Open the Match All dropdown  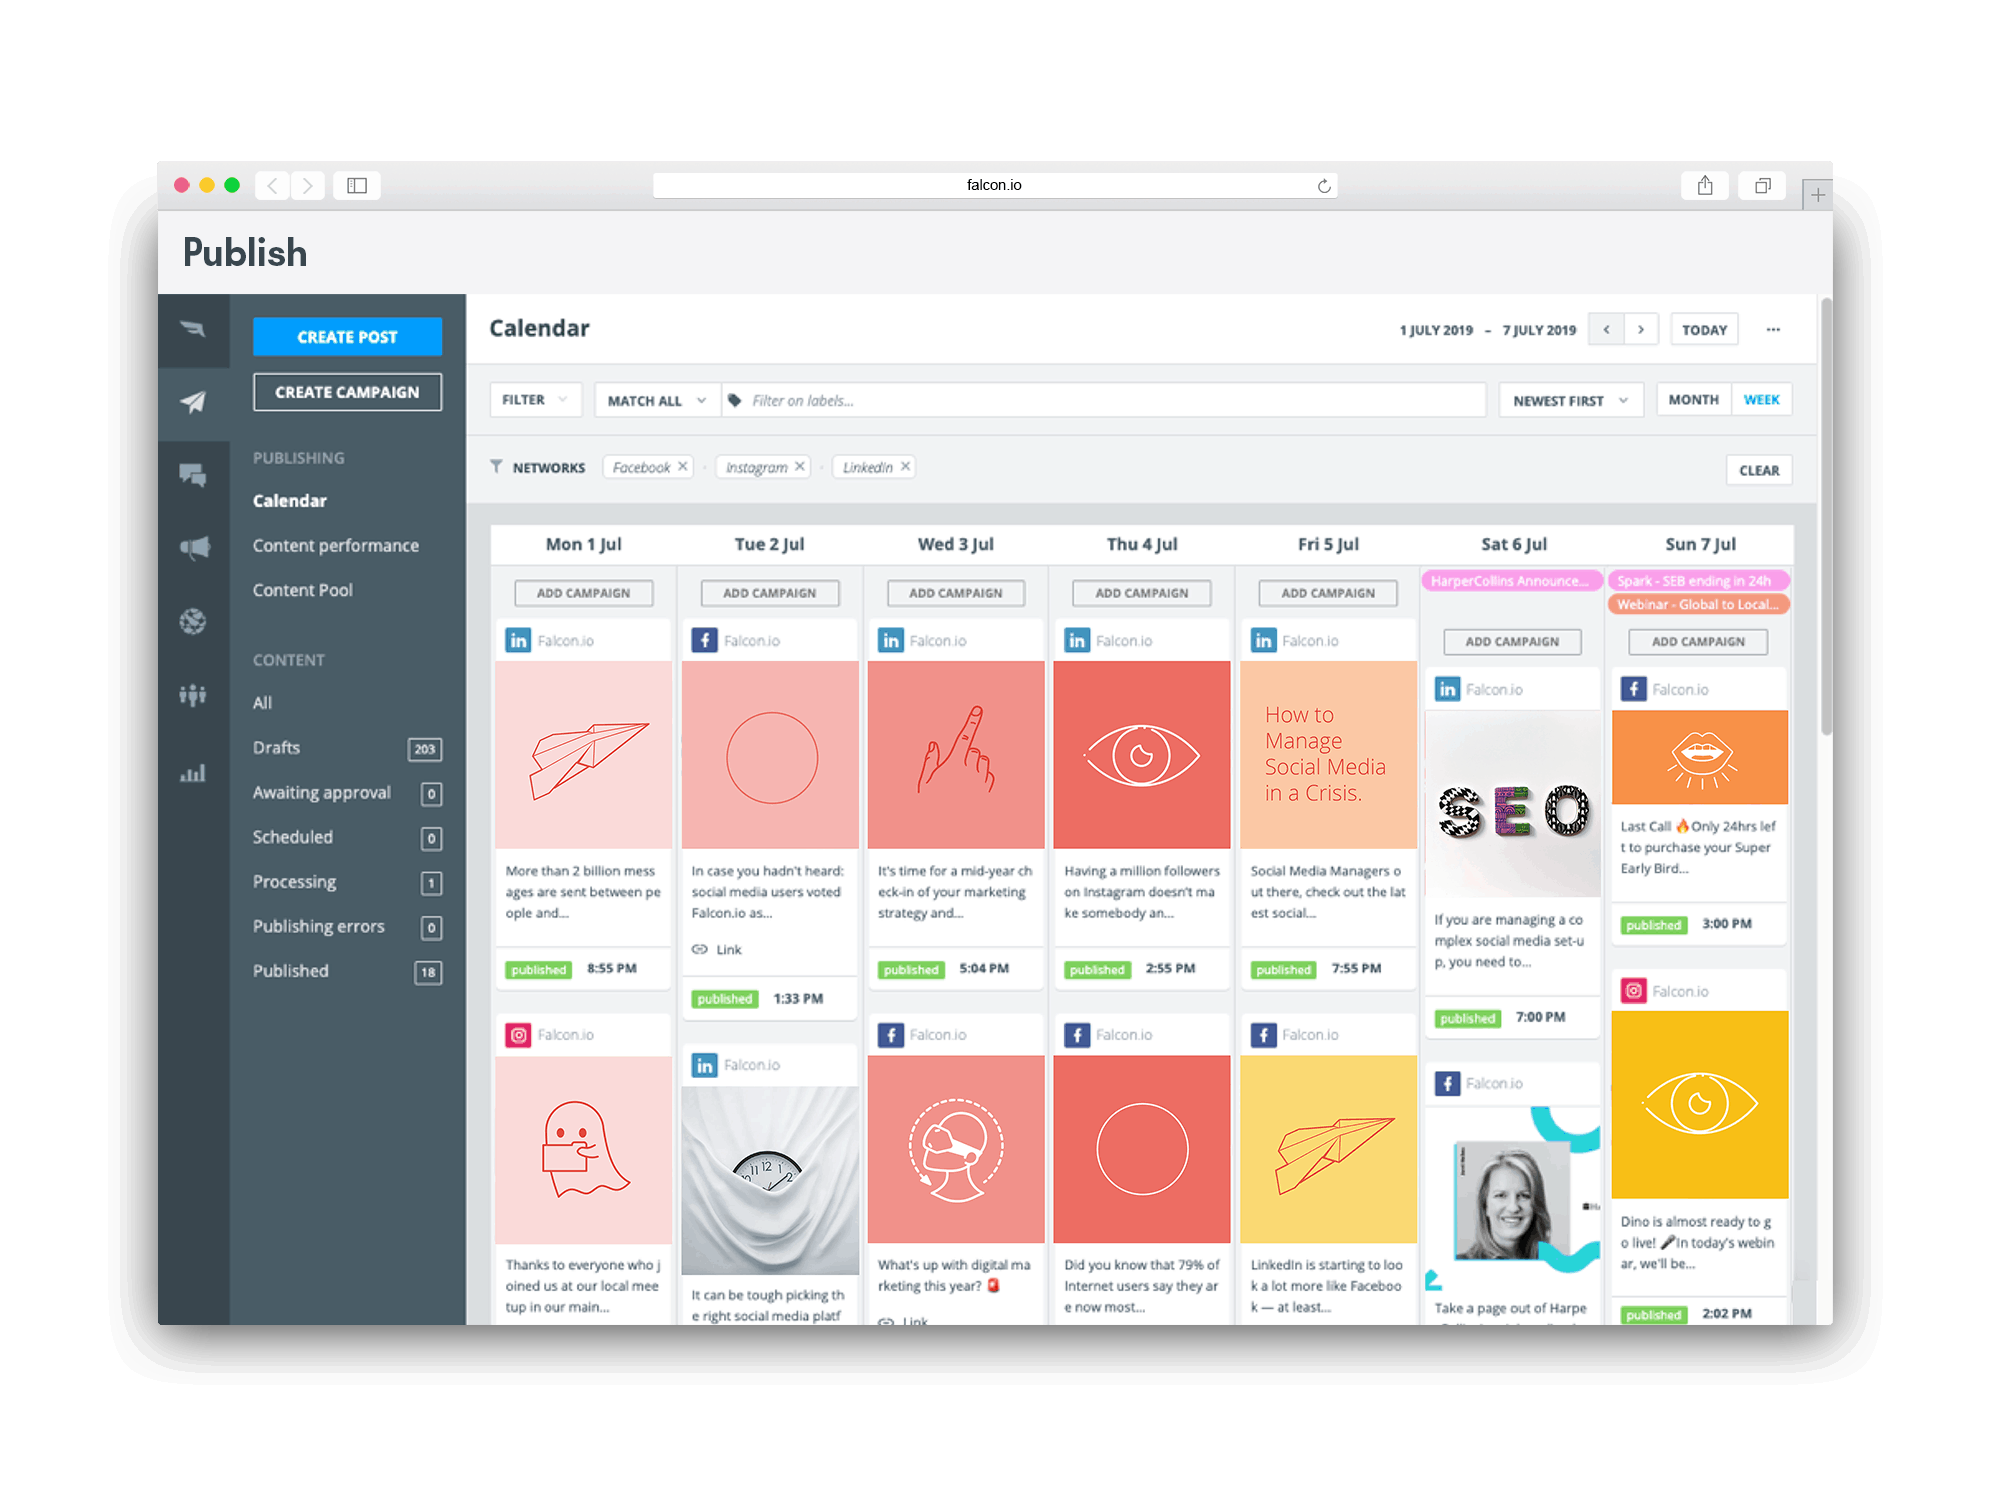656,401
